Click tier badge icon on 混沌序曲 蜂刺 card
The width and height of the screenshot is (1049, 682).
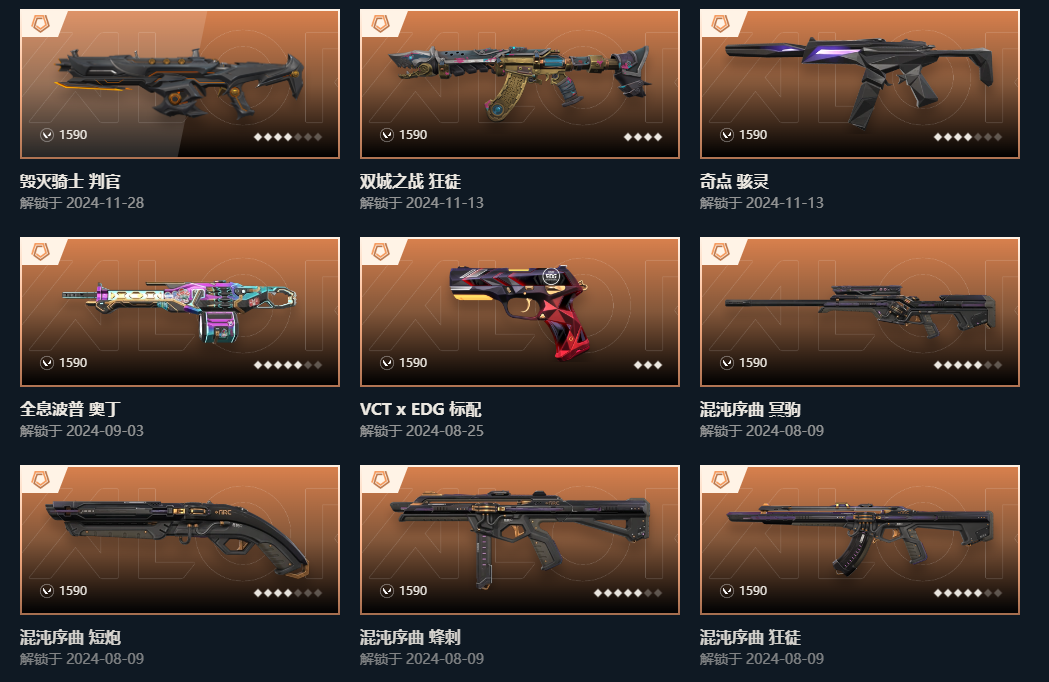(x=380, y=481)
